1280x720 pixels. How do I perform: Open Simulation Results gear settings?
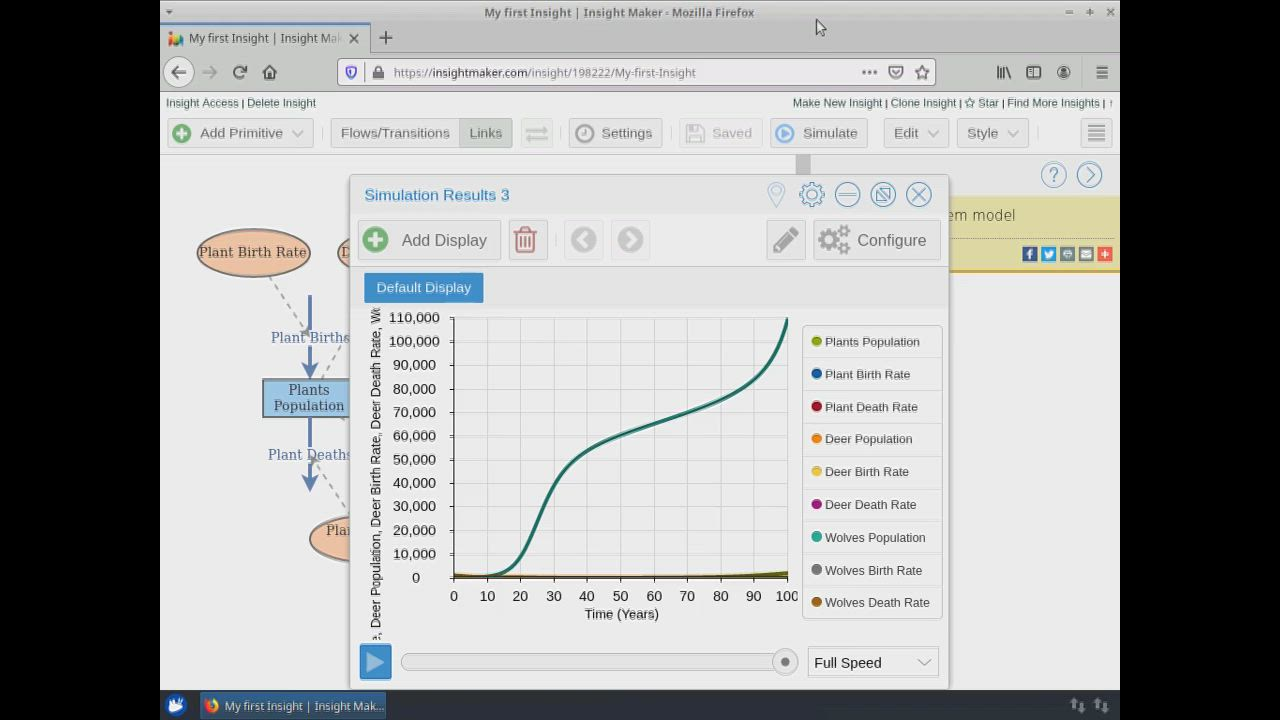812,194
